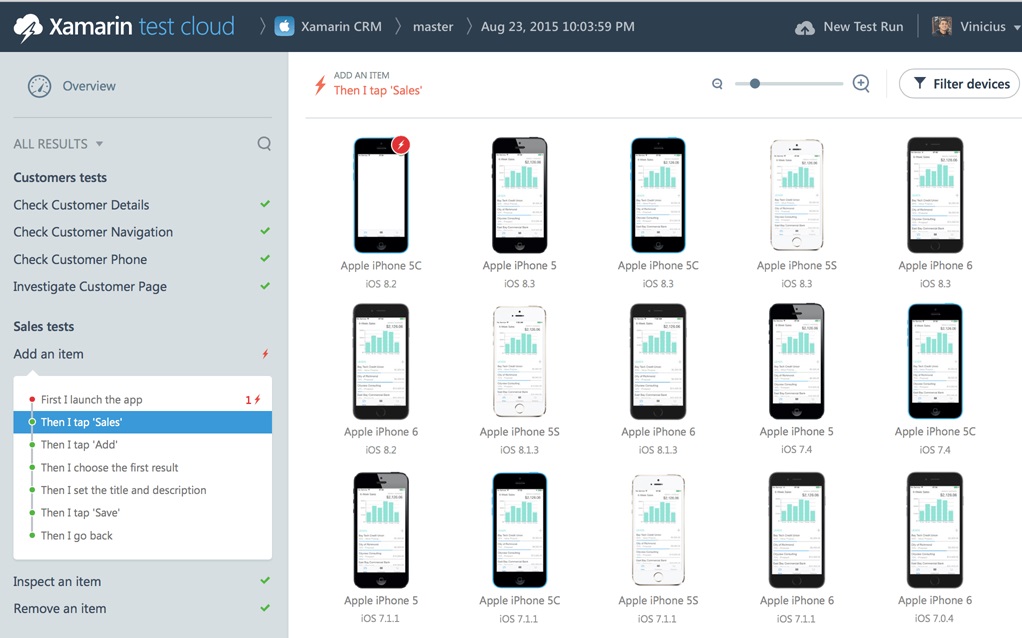Click the 'Customers tests' group heading
The image size is (1022, 638).
[x=60, y=177]
